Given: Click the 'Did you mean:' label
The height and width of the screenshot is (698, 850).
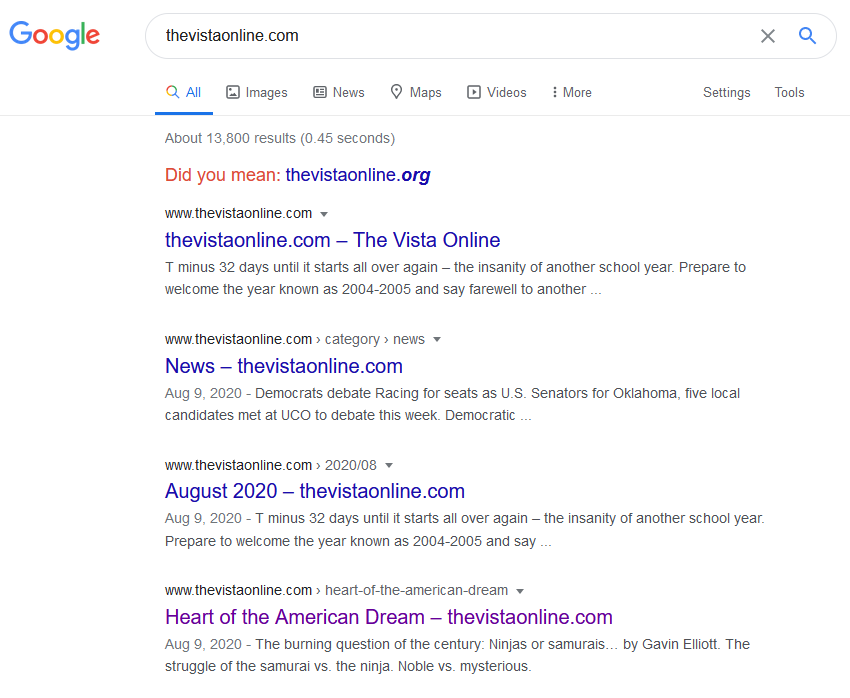Looking at the screenshot, I should click(223, 175).
